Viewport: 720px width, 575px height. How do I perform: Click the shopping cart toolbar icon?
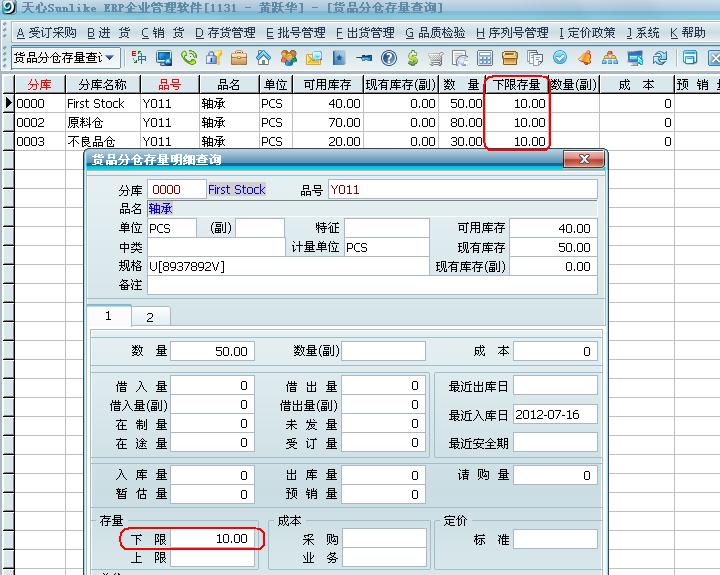[436, 58]
